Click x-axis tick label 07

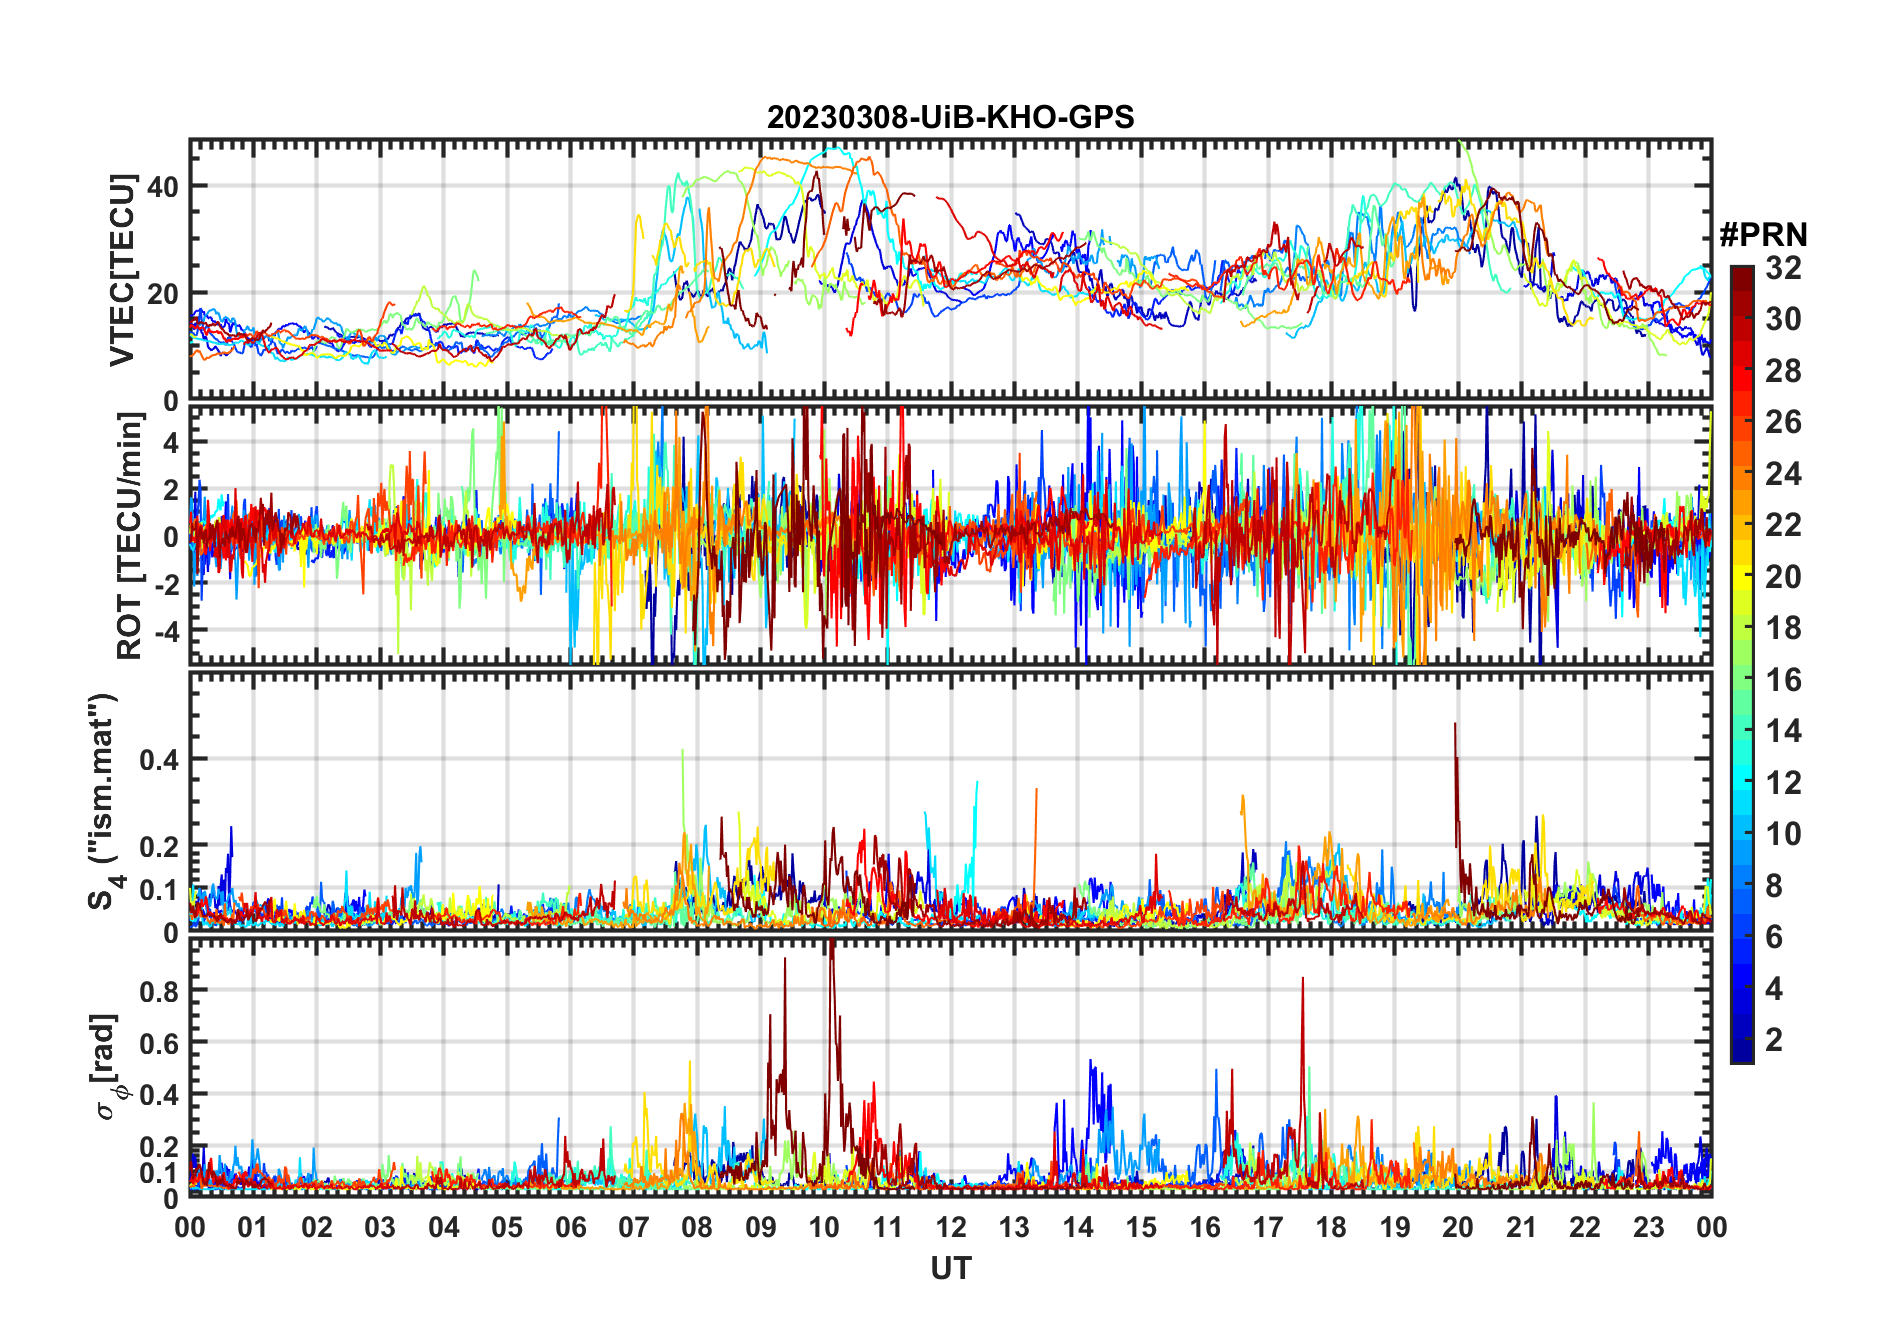coord(634,1227)
